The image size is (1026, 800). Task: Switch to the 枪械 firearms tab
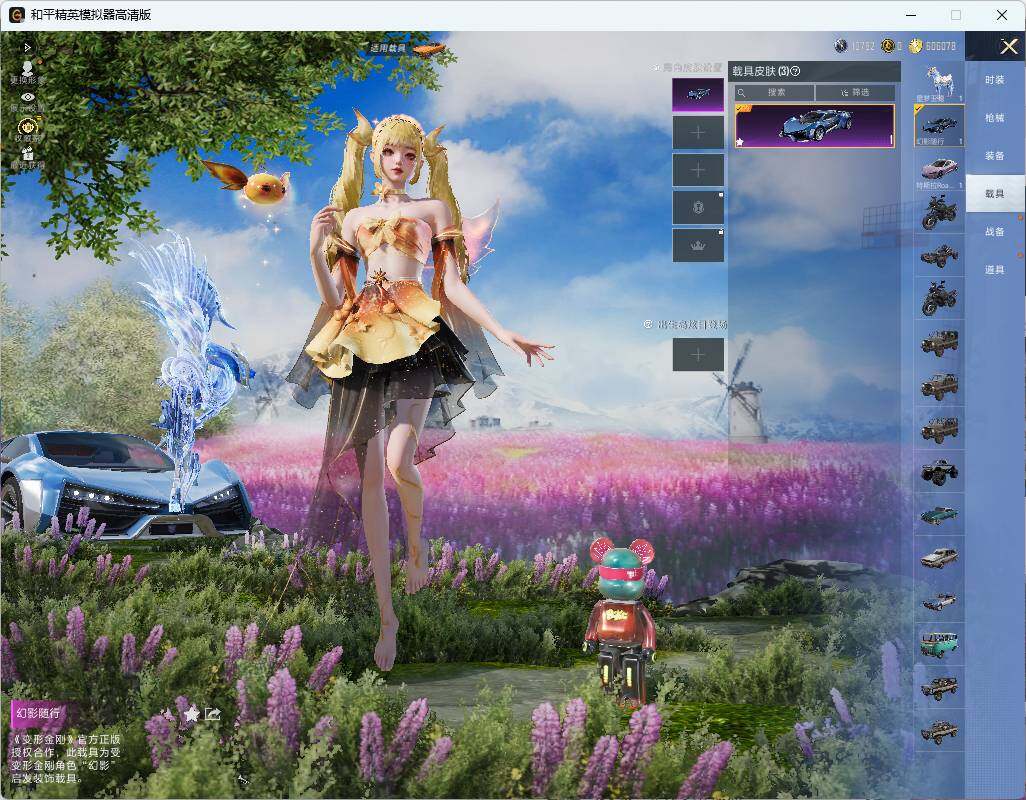coord(995,118)
